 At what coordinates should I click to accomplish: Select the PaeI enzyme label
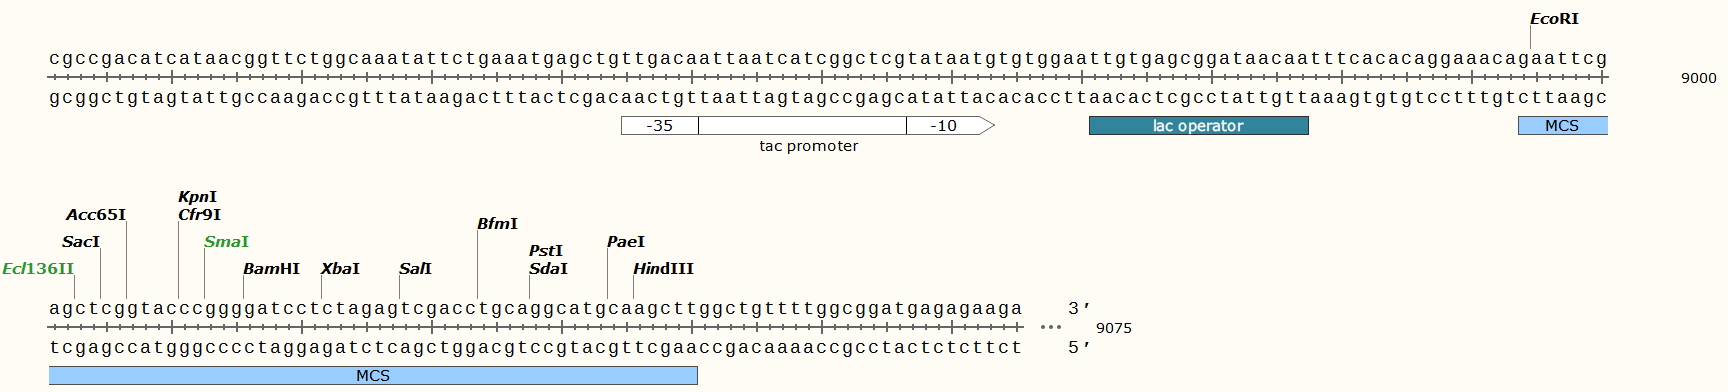[x=626, y=242]
